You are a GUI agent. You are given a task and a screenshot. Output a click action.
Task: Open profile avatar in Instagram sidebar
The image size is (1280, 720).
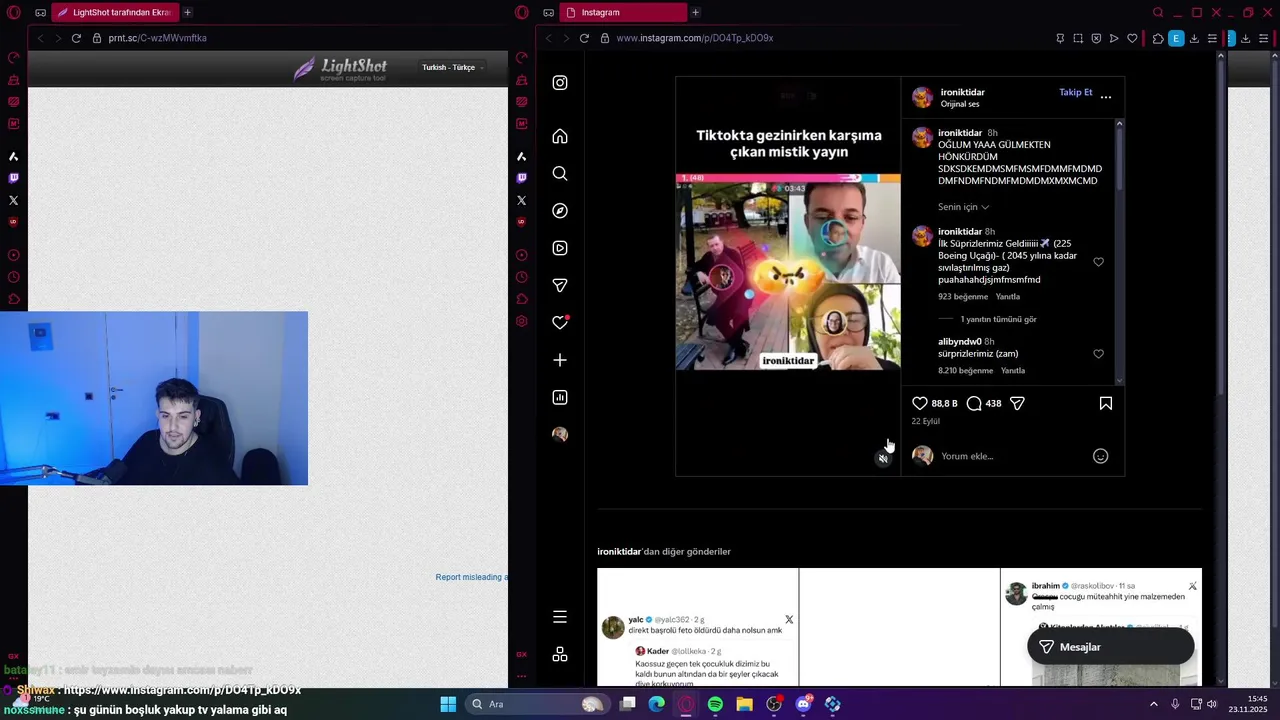coord(560,434)
